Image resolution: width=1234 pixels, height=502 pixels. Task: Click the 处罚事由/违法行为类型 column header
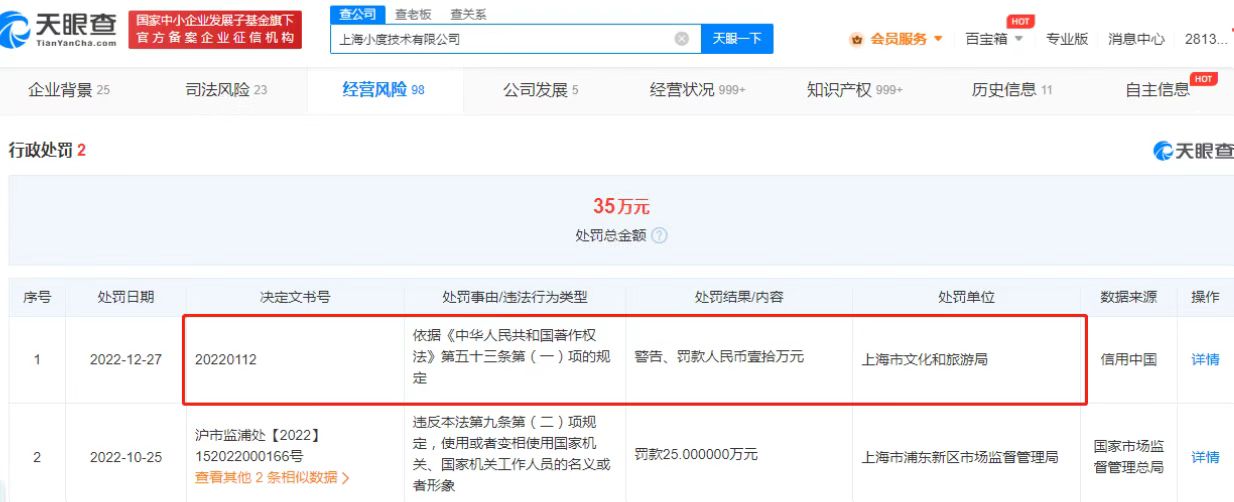click(x=515, y=297)
